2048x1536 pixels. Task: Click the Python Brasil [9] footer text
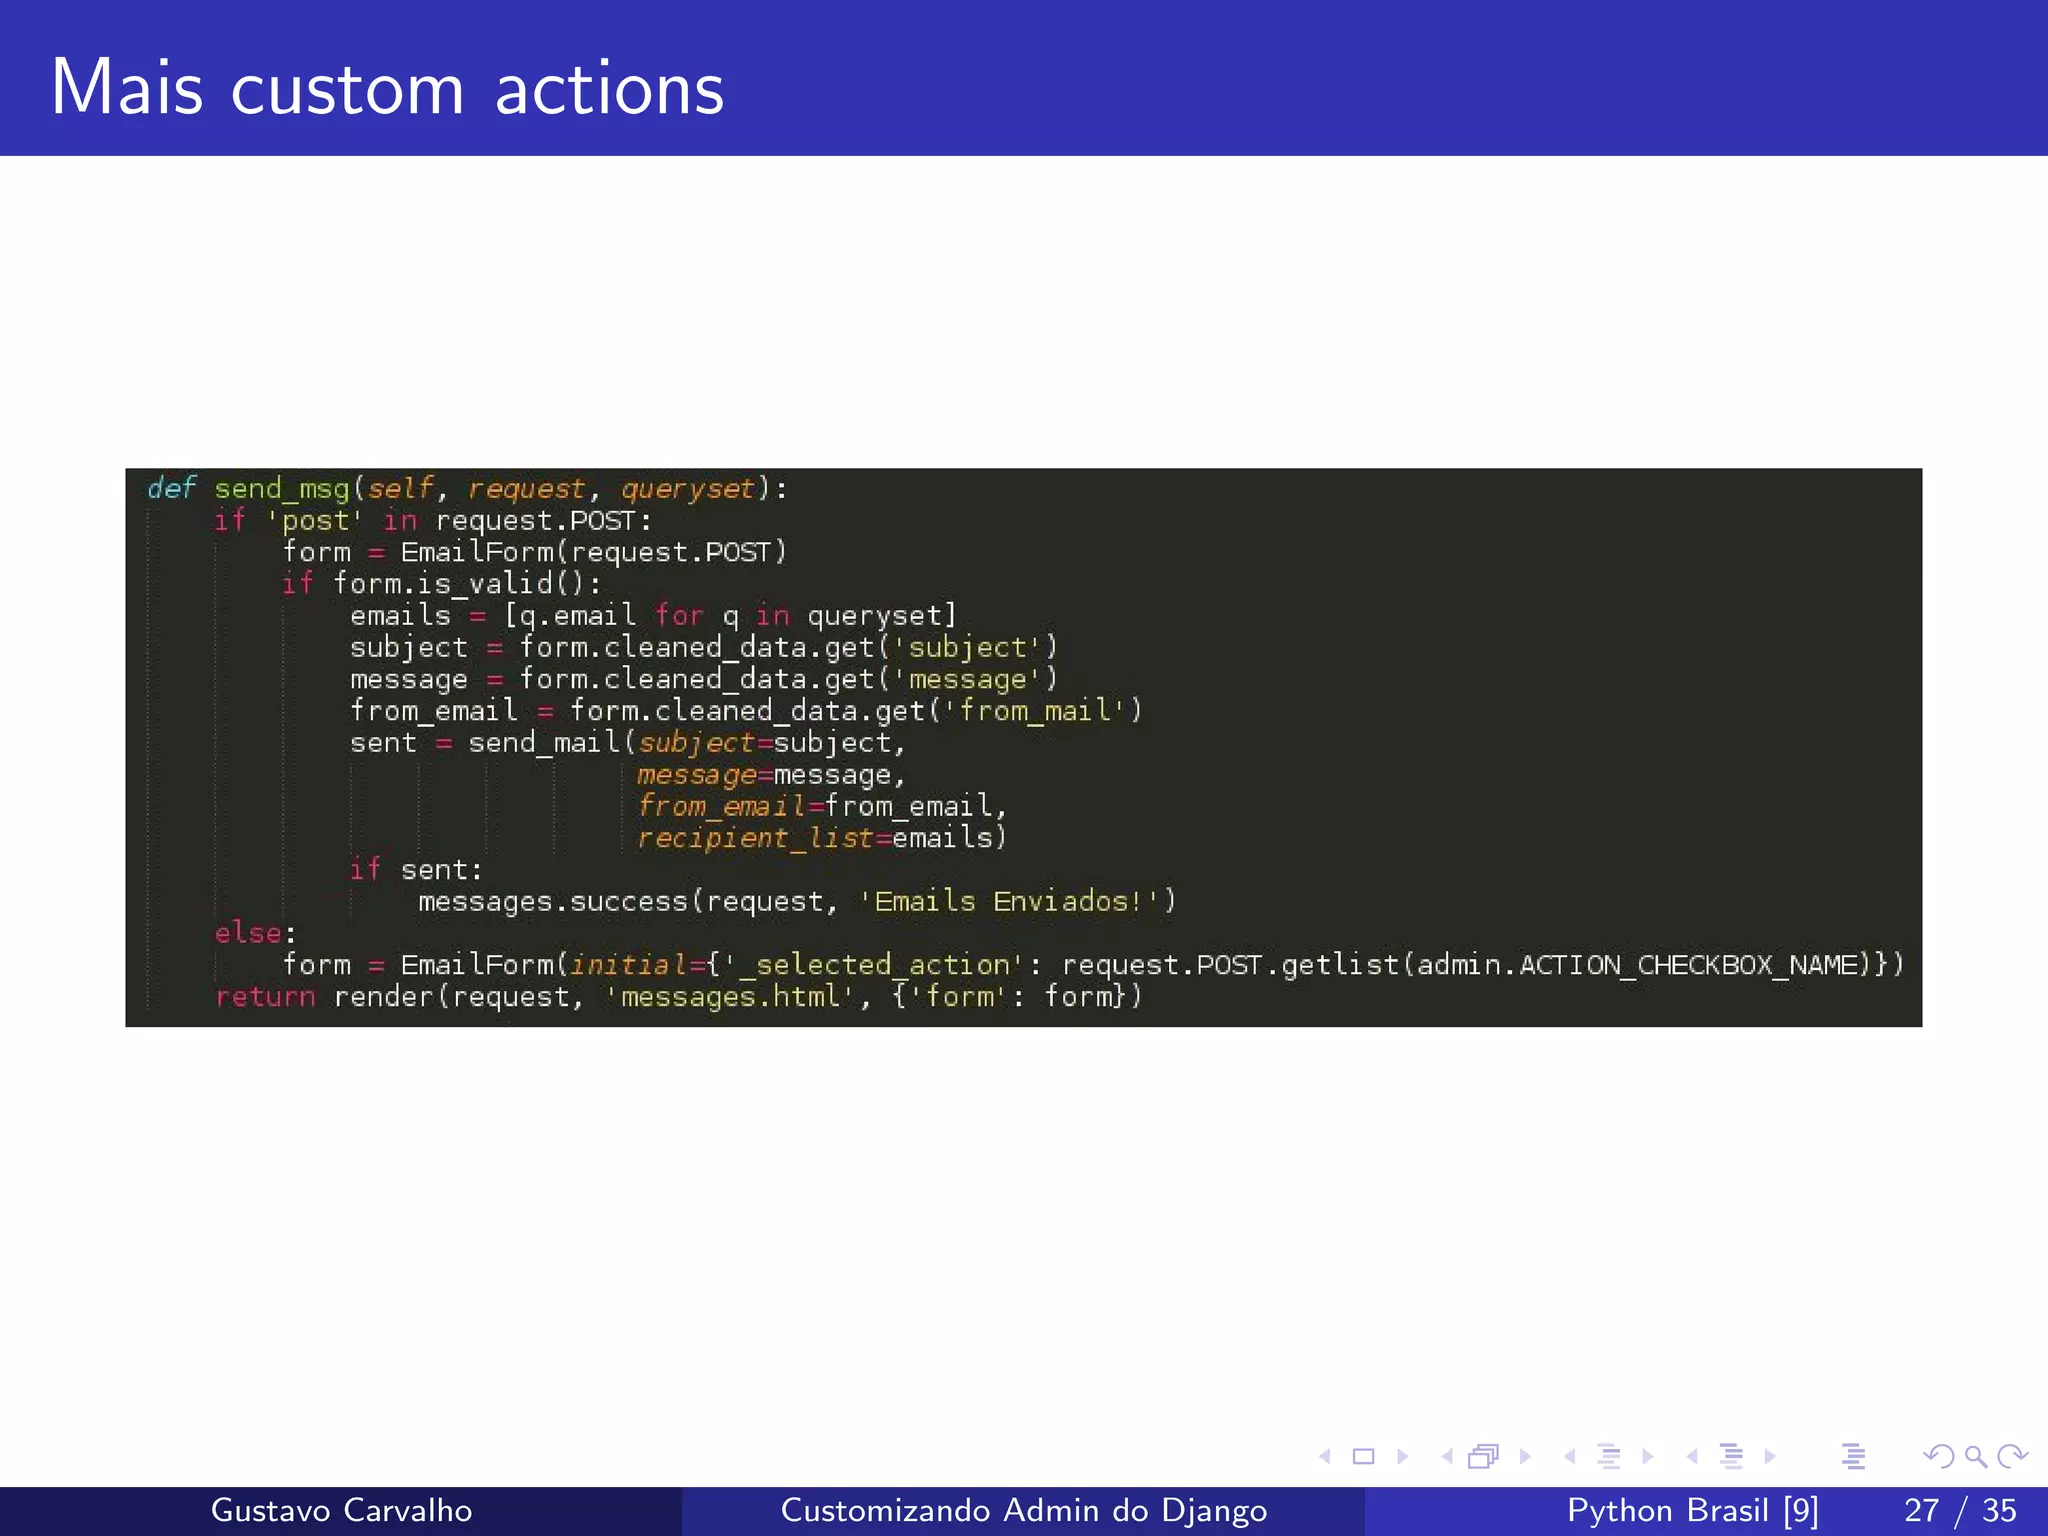point(1692,1510)
